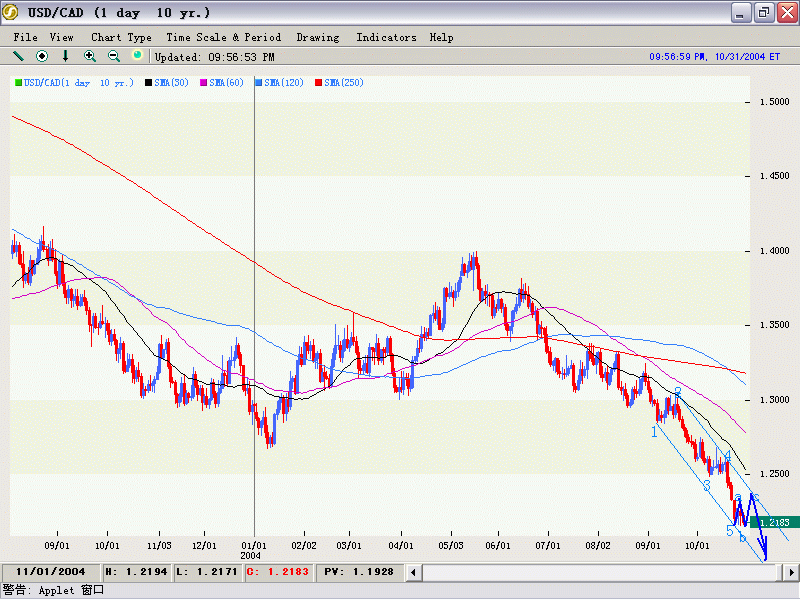Image resolution: width=800 pixels, height=600 pixels.
Task: Select the trend line drawing tool
Action: click(x=18, y=56)
